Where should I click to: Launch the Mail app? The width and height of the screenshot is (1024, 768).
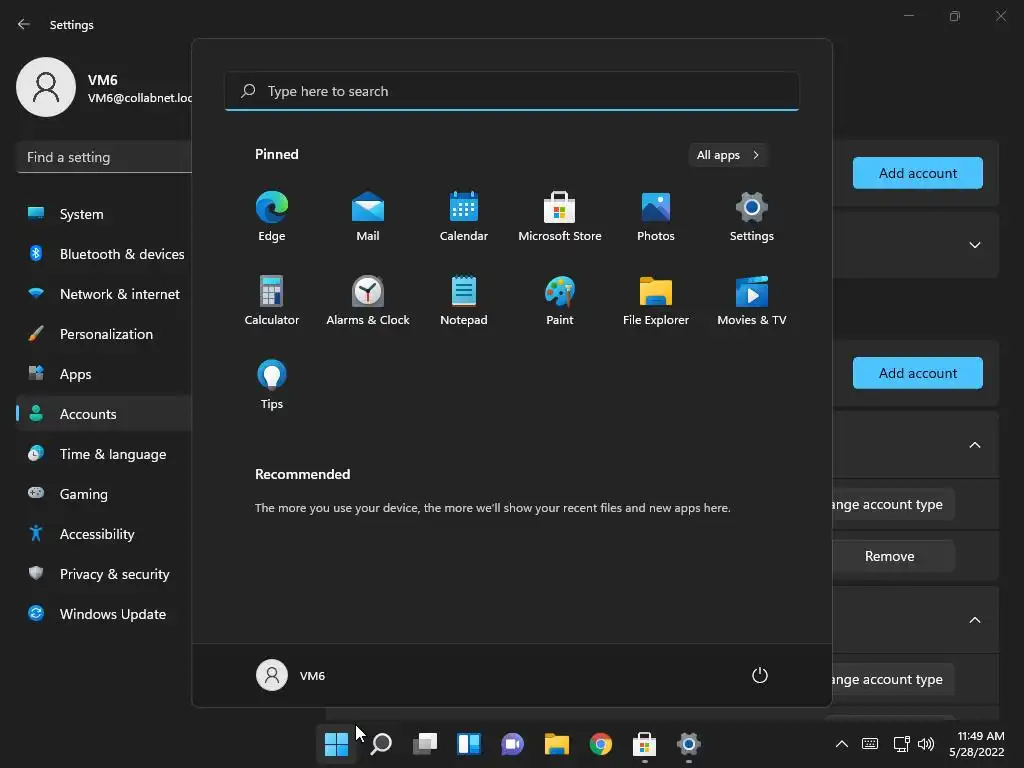click(368, 216)
